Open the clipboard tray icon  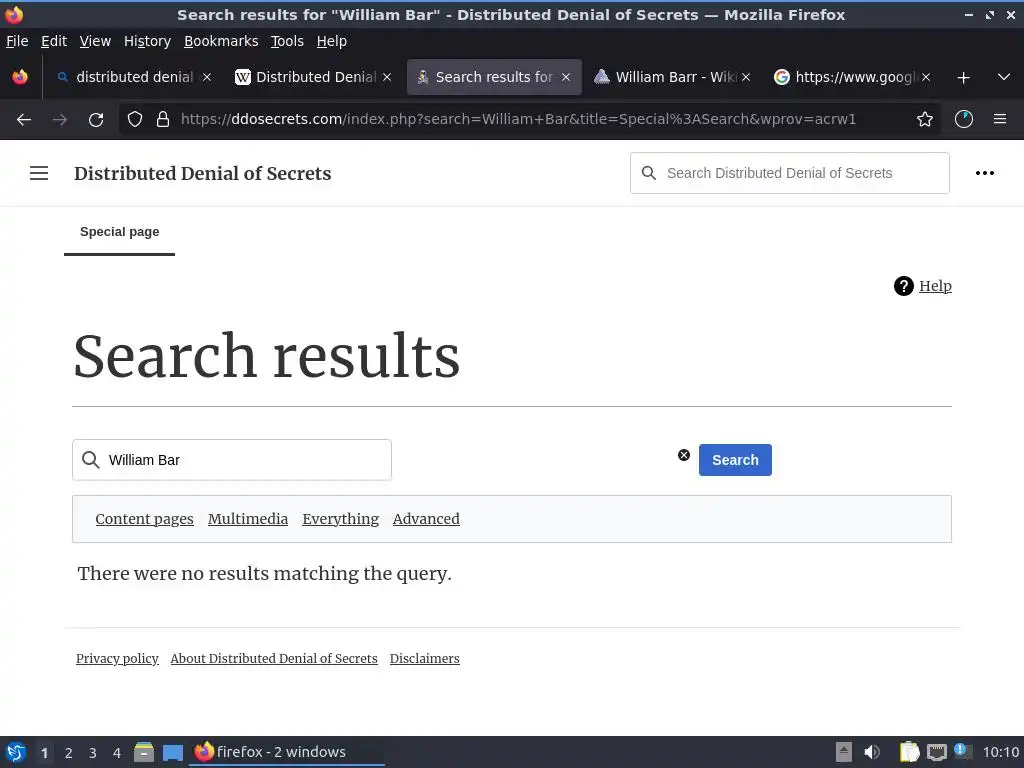click(909, 752)
